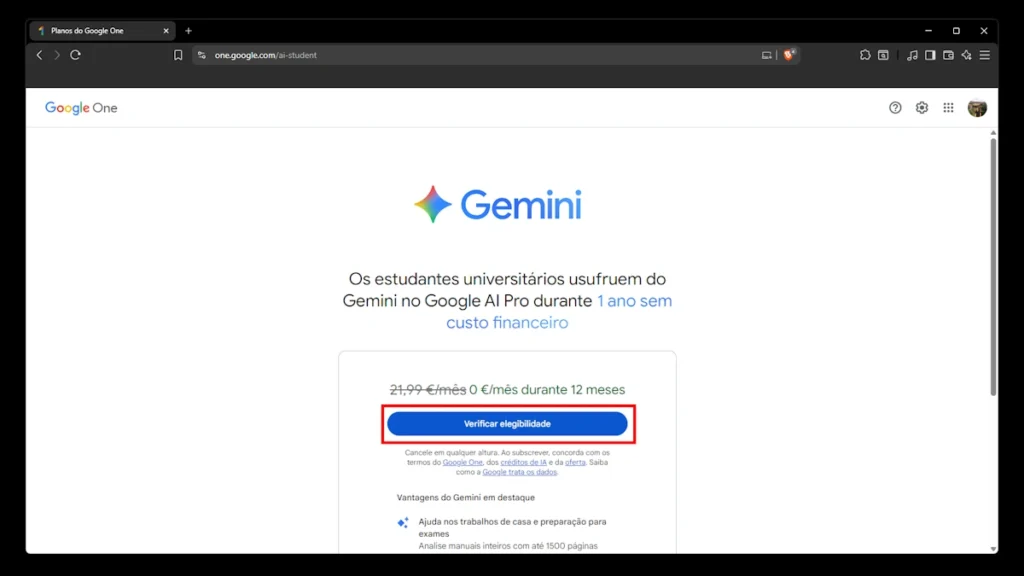Click Verificar elegibilidade button
The width and height of the screenshot is (1024, 576).
[507, 424]
